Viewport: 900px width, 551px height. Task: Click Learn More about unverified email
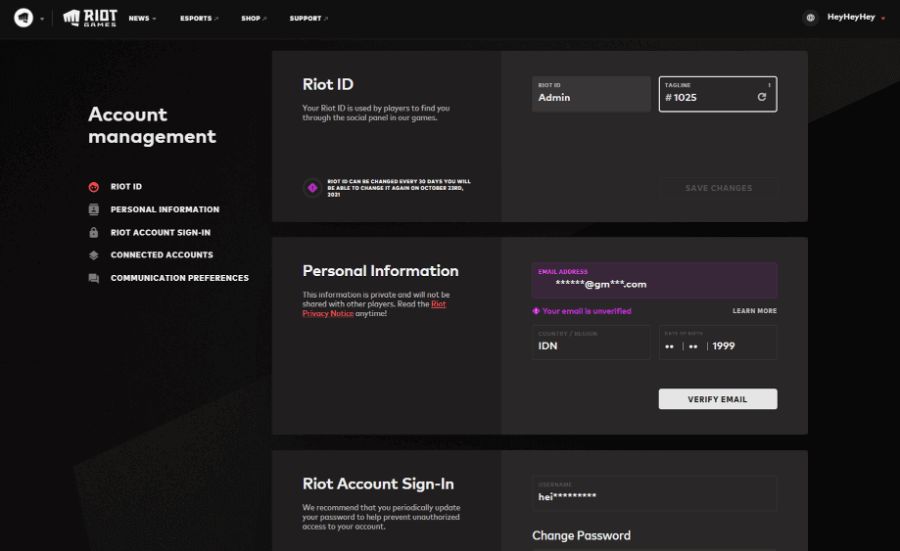pos(754,311)
